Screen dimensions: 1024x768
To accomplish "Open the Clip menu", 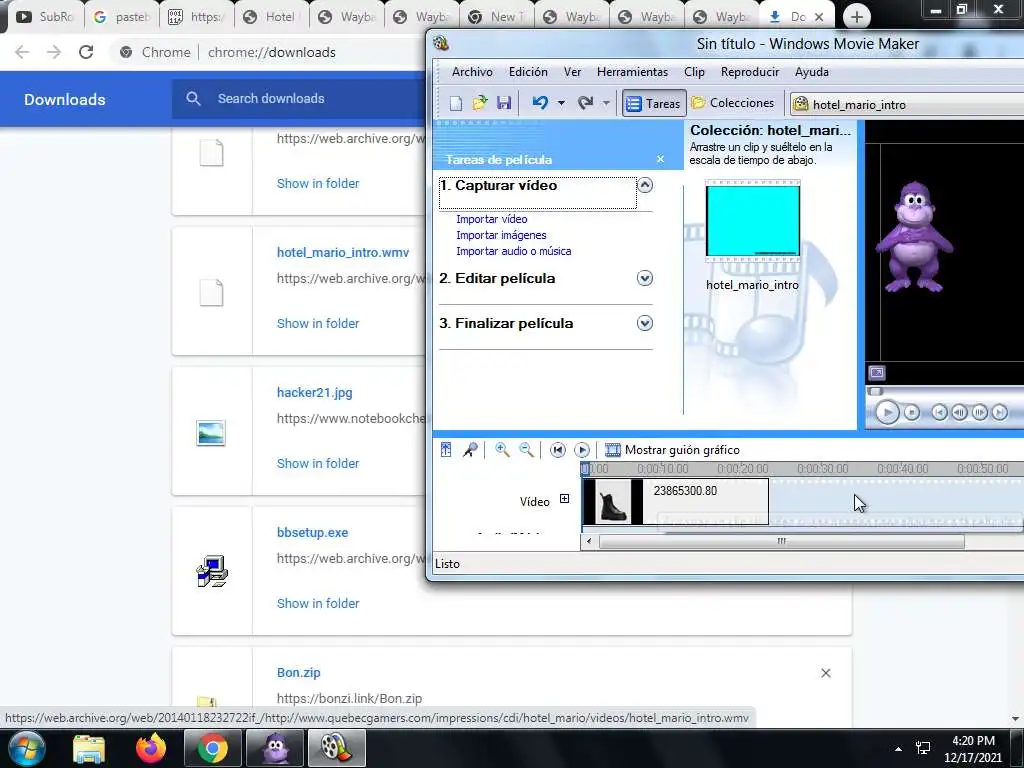I will 694,72.
